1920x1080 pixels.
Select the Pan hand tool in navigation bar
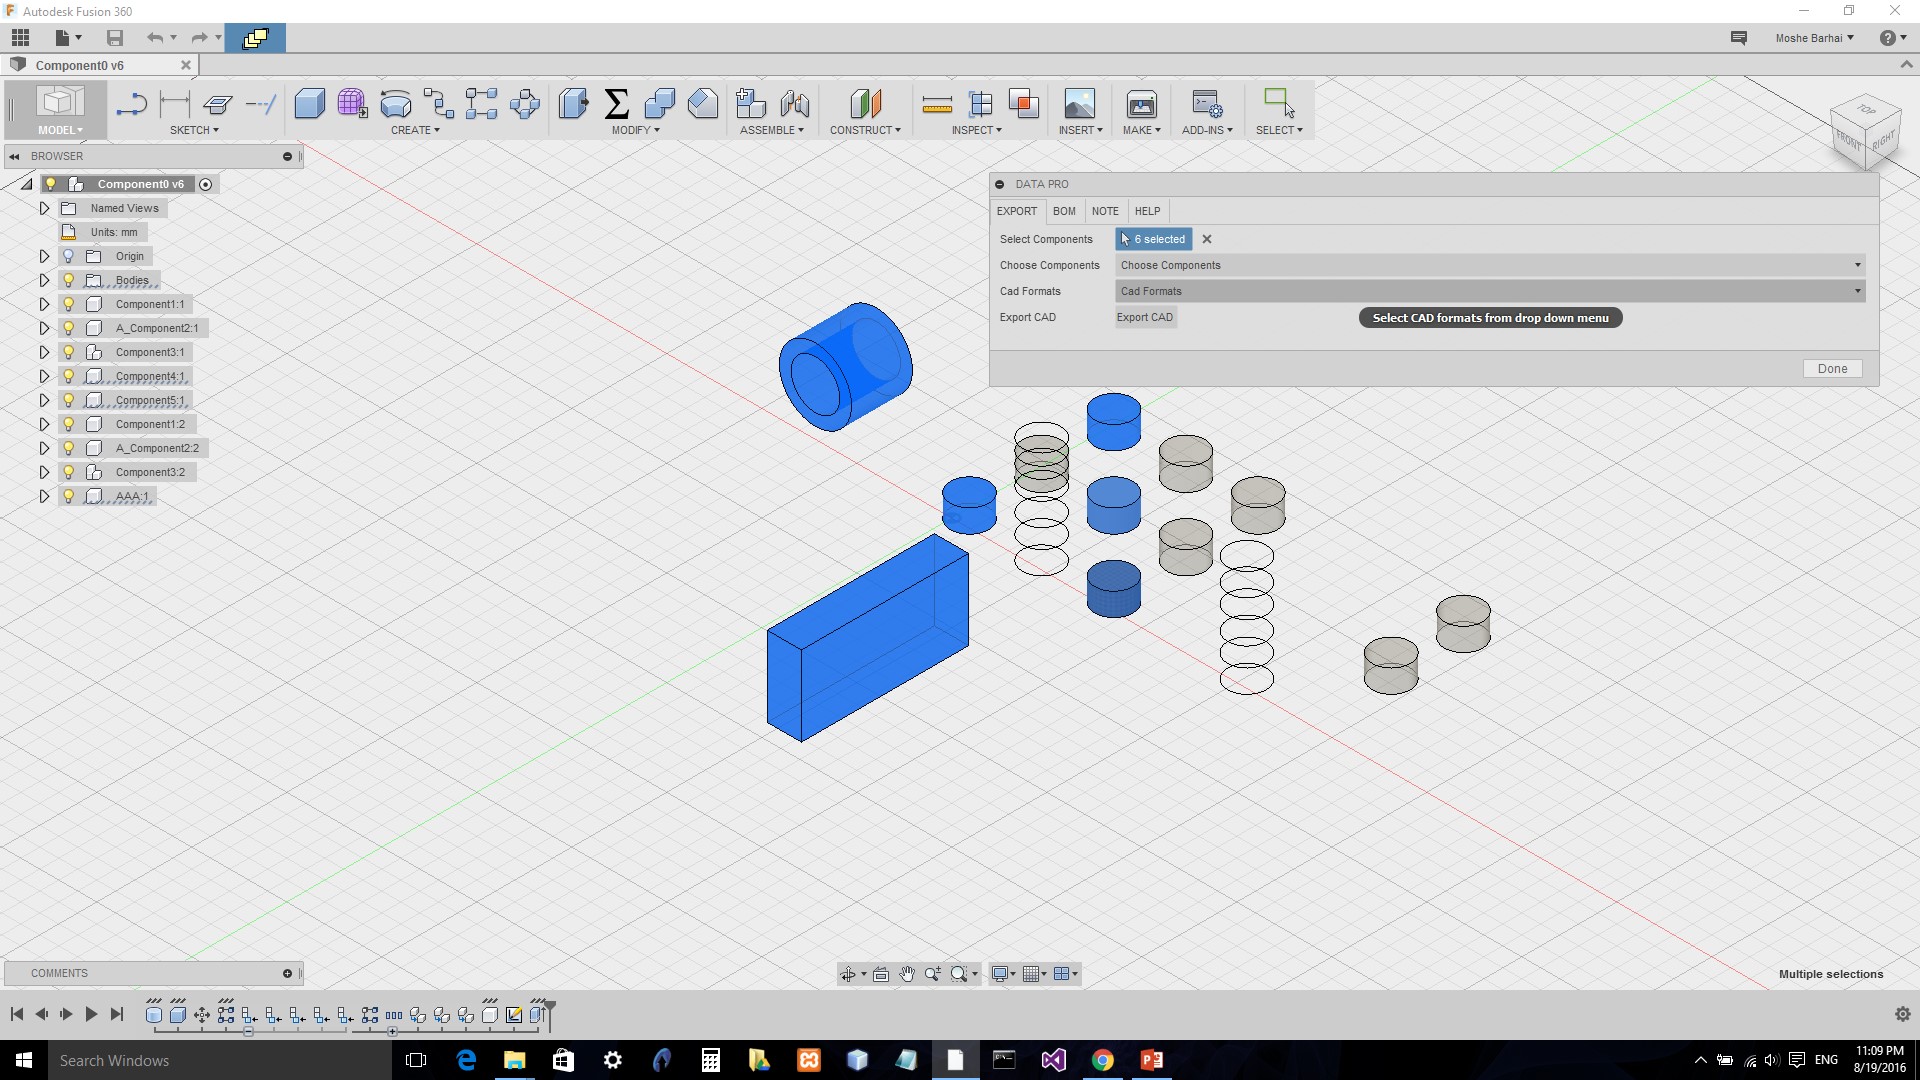907,974
